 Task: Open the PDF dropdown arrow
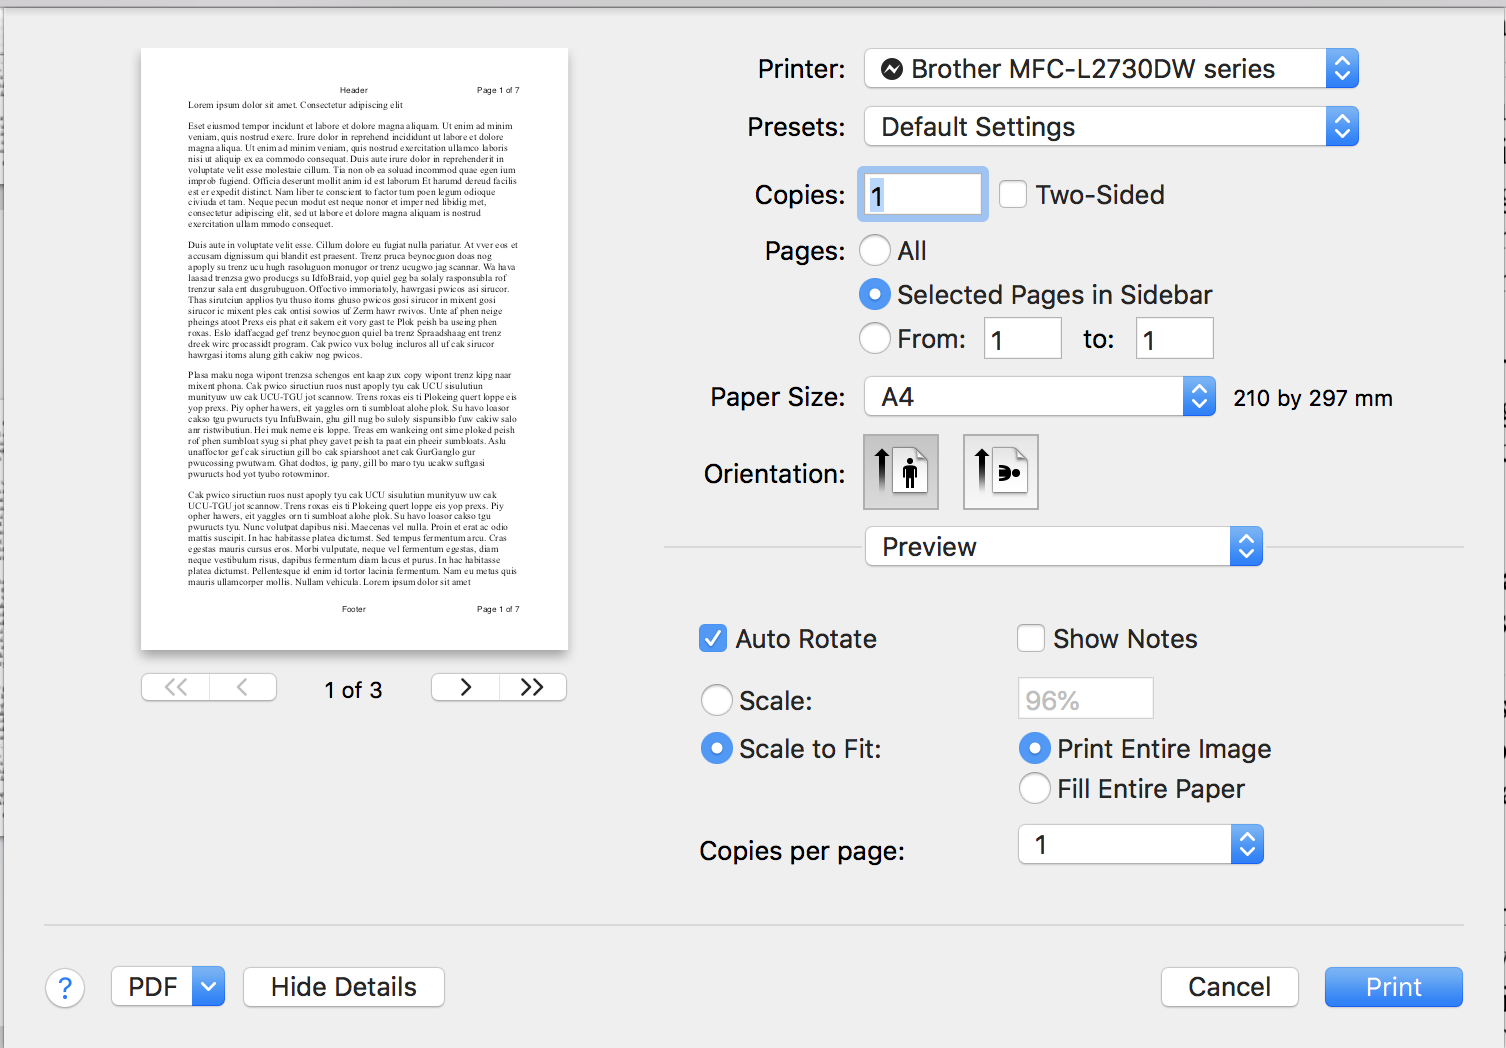(208, 987)
